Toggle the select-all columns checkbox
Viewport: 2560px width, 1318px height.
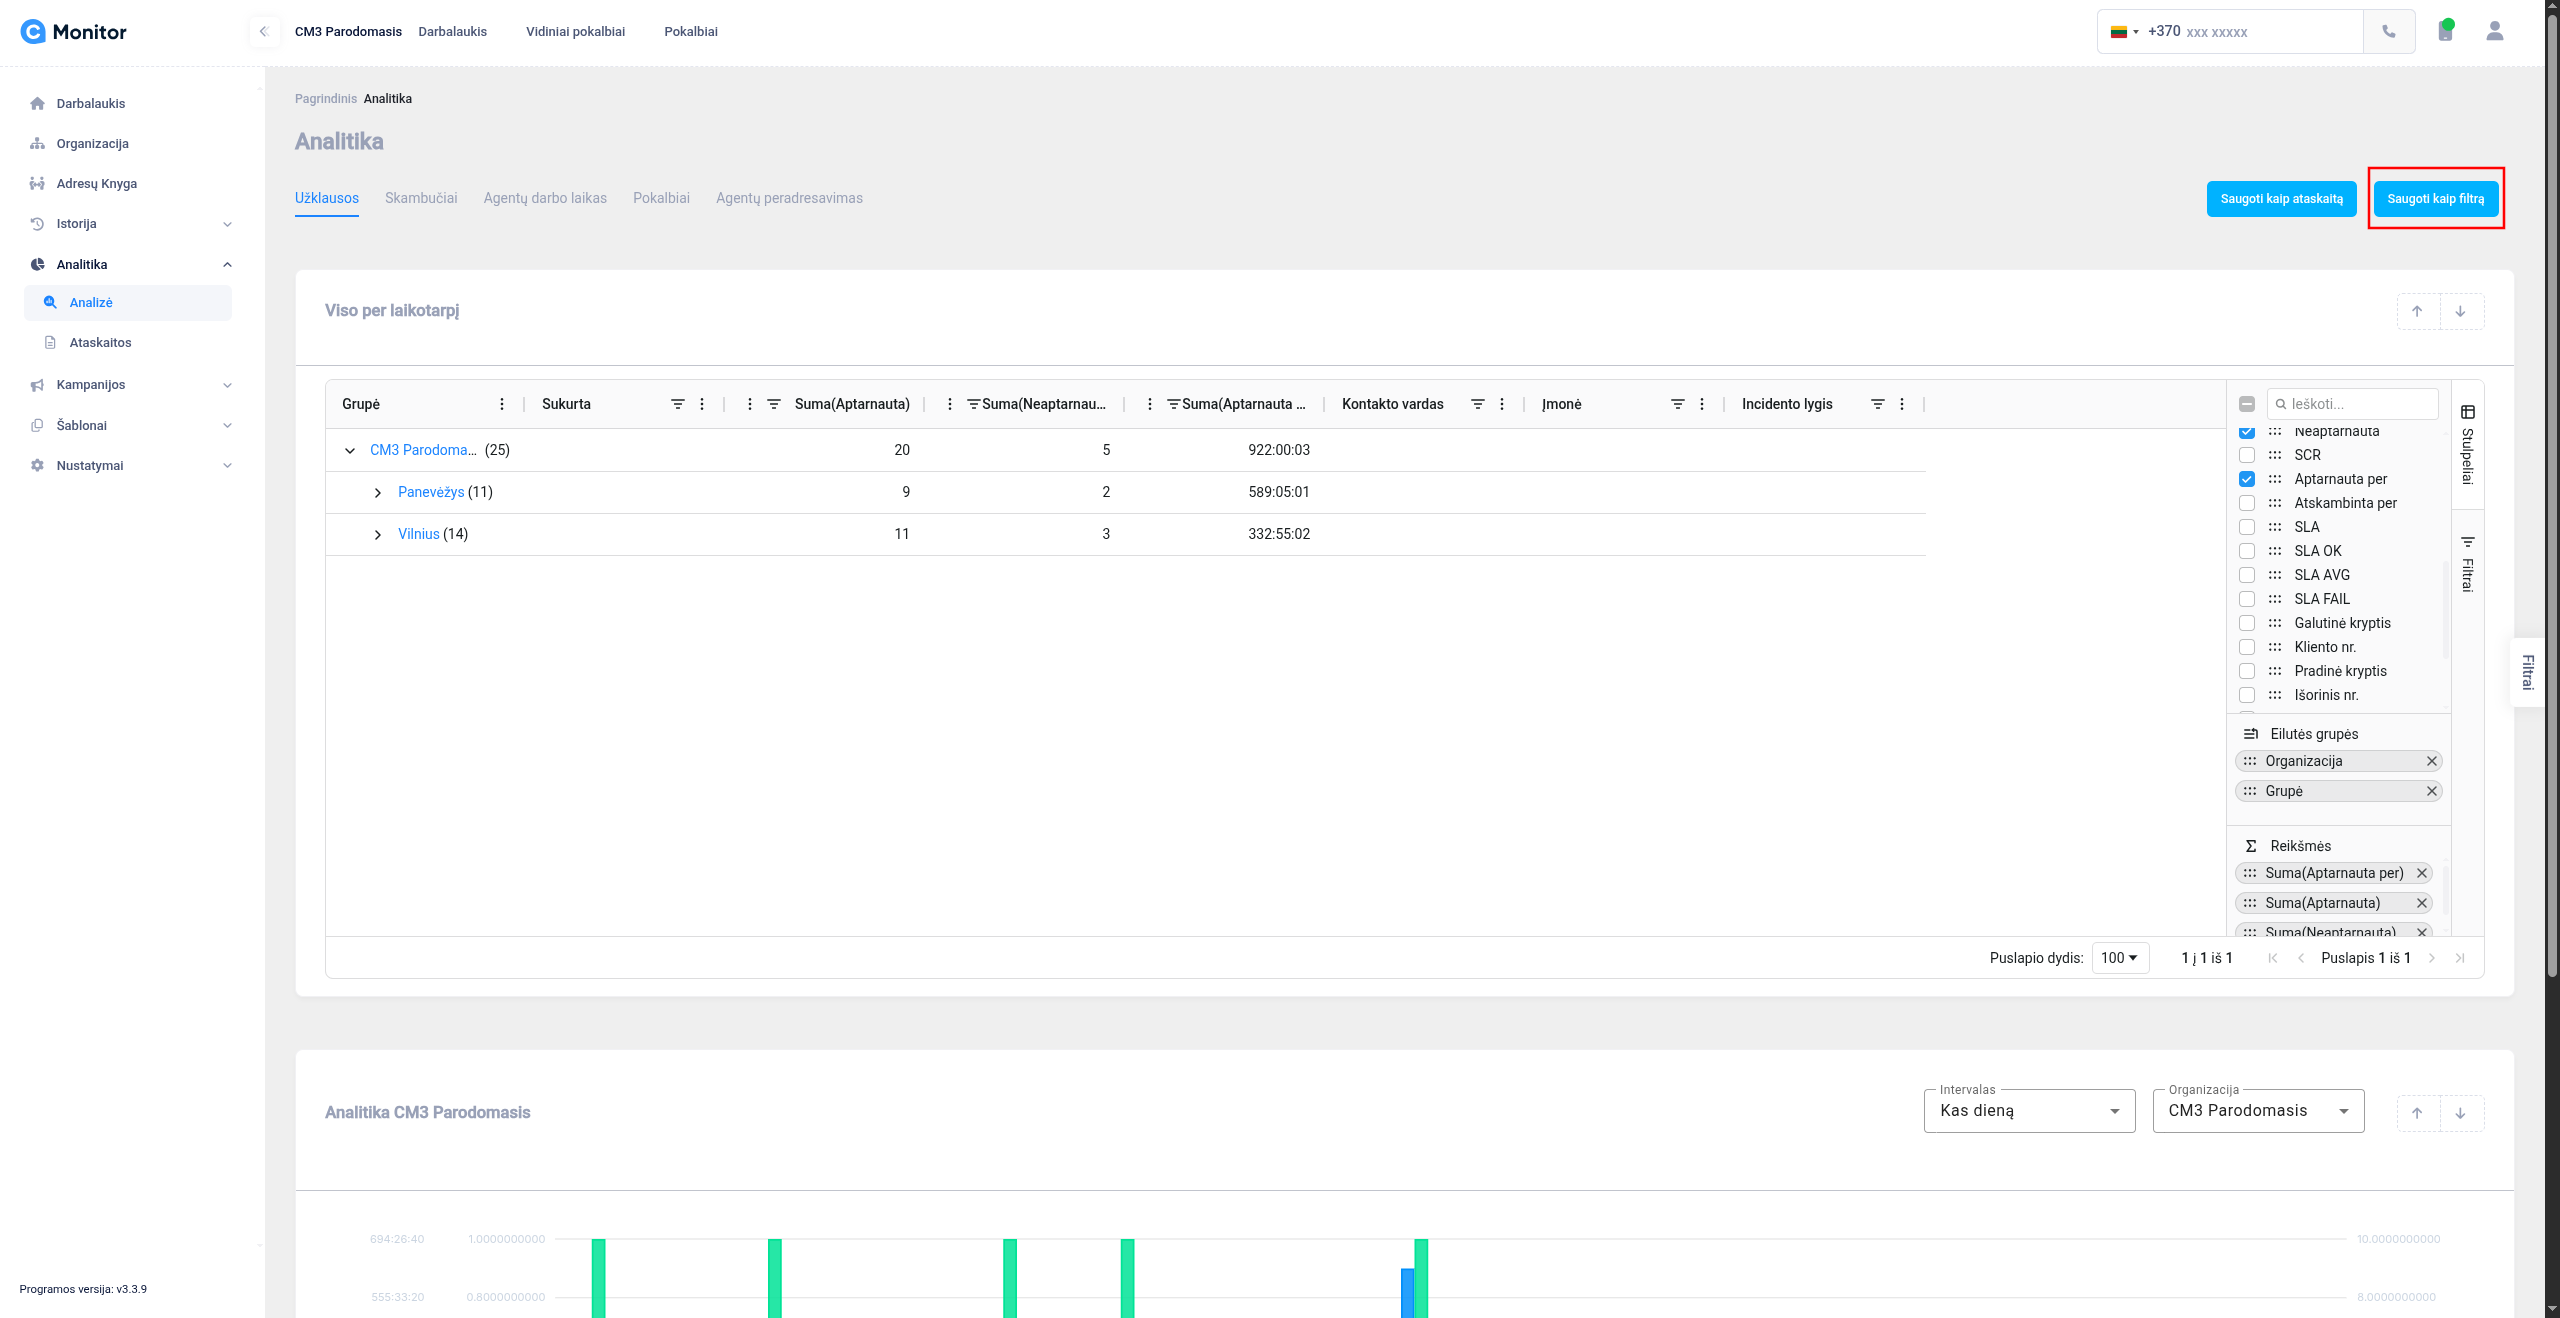[2247, 404]
